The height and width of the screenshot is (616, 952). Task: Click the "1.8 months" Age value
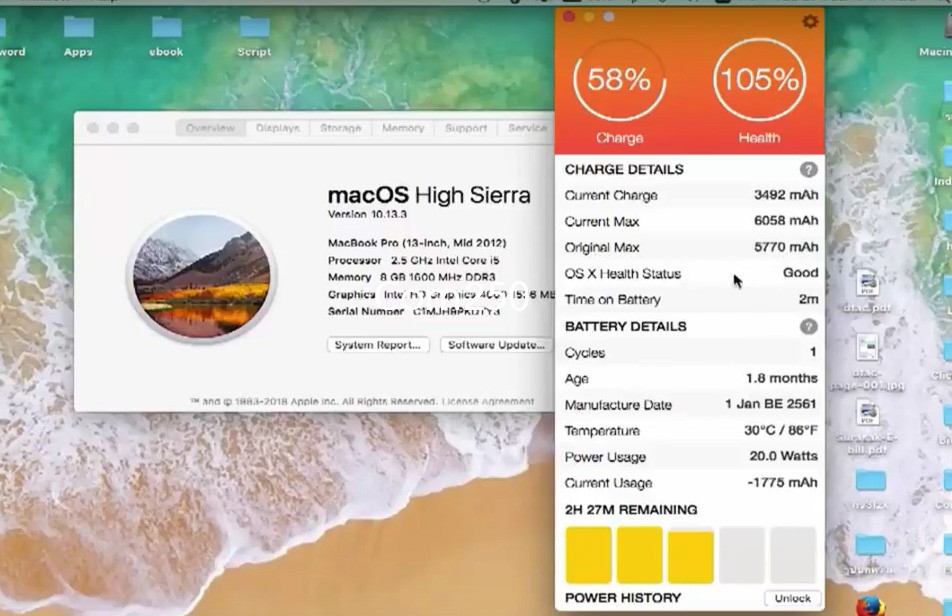781,378
